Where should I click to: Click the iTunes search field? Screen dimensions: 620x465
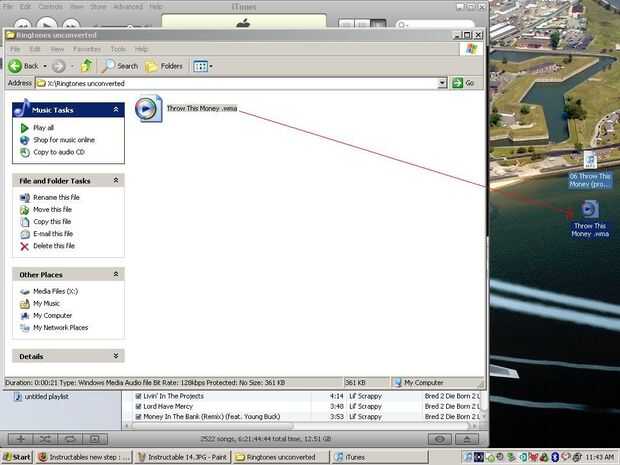(435, 25)
